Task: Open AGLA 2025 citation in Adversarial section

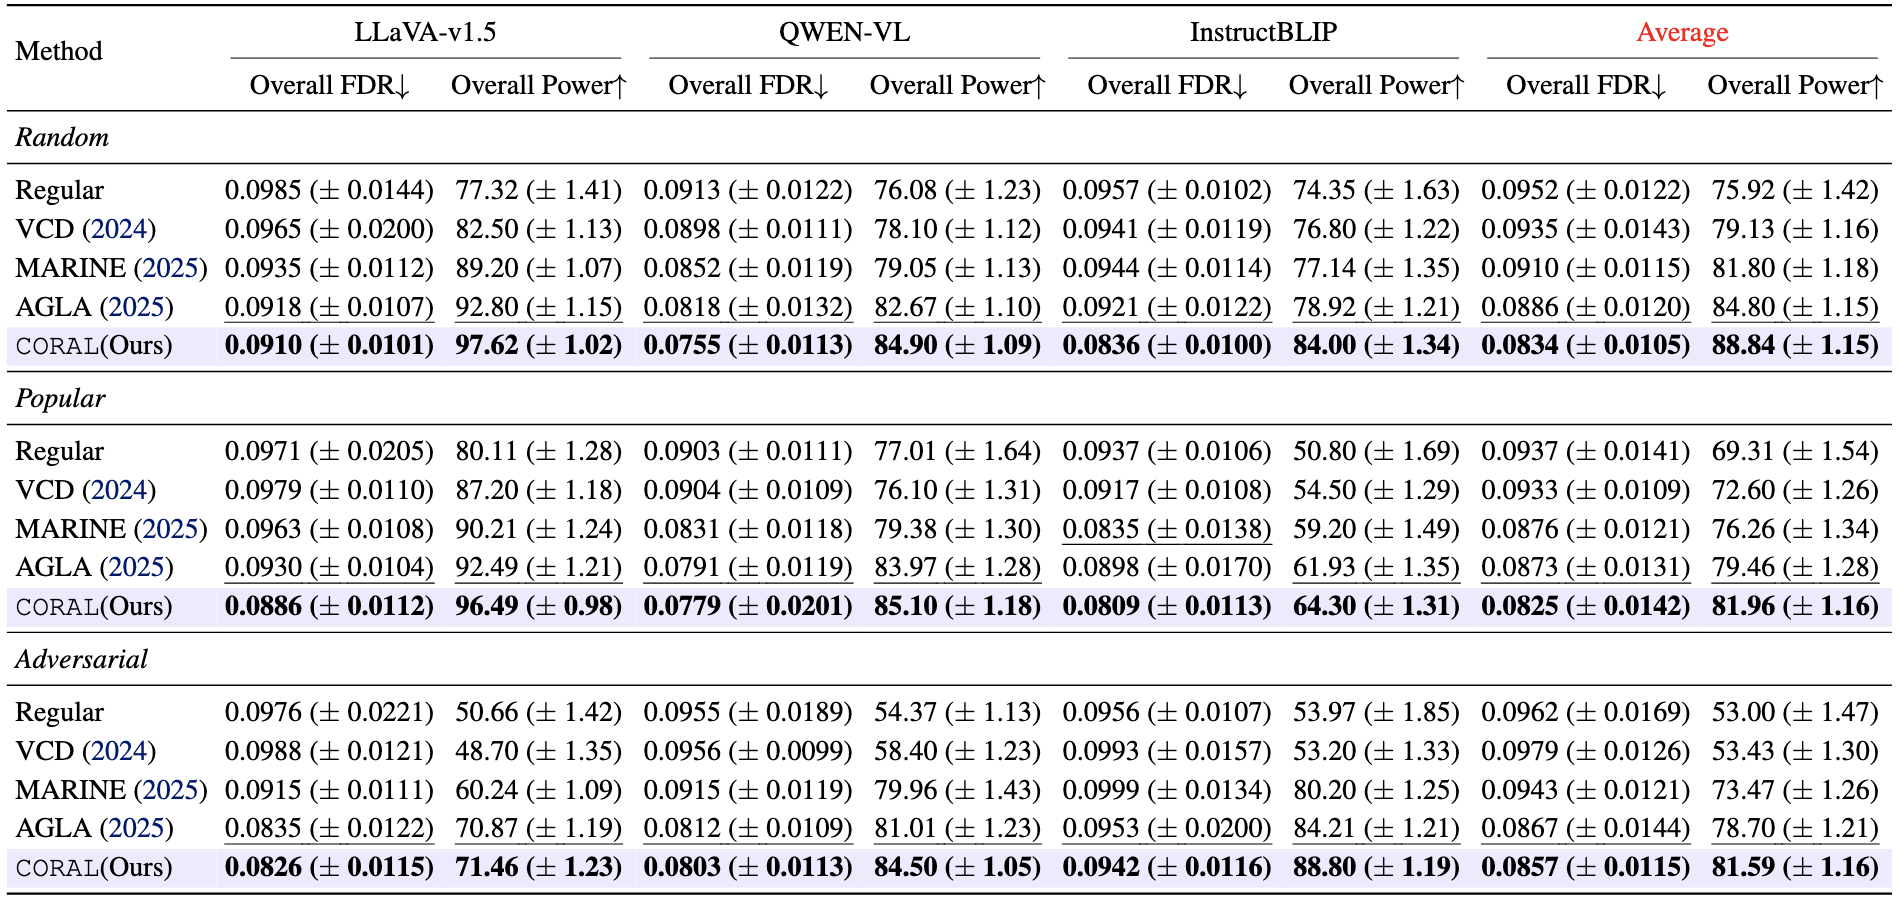Action: (x=136, y=829)
